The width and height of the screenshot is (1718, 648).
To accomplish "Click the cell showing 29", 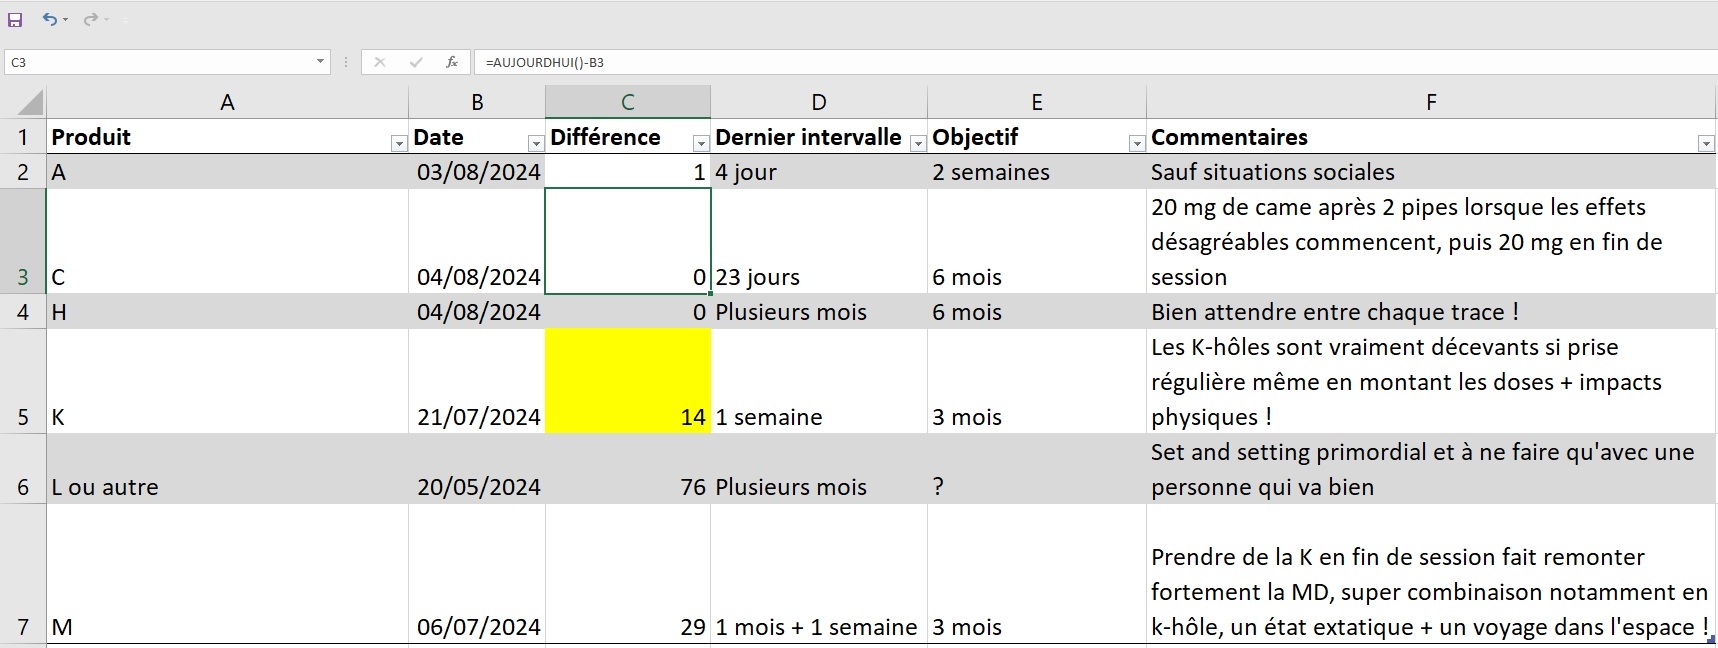I will [x=628, y=574].
